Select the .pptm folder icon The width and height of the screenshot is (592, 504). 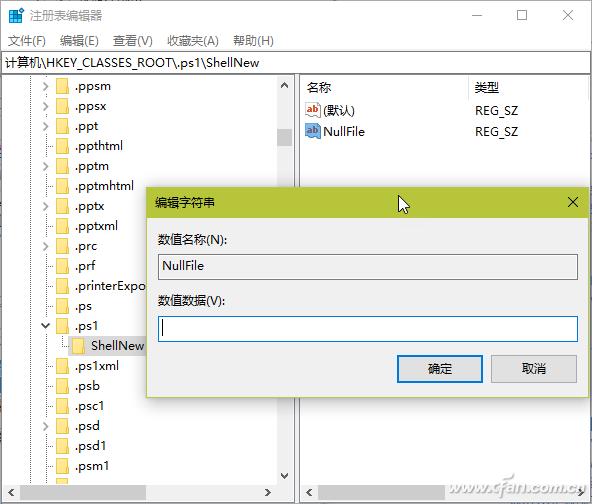[x=62, y=166]
